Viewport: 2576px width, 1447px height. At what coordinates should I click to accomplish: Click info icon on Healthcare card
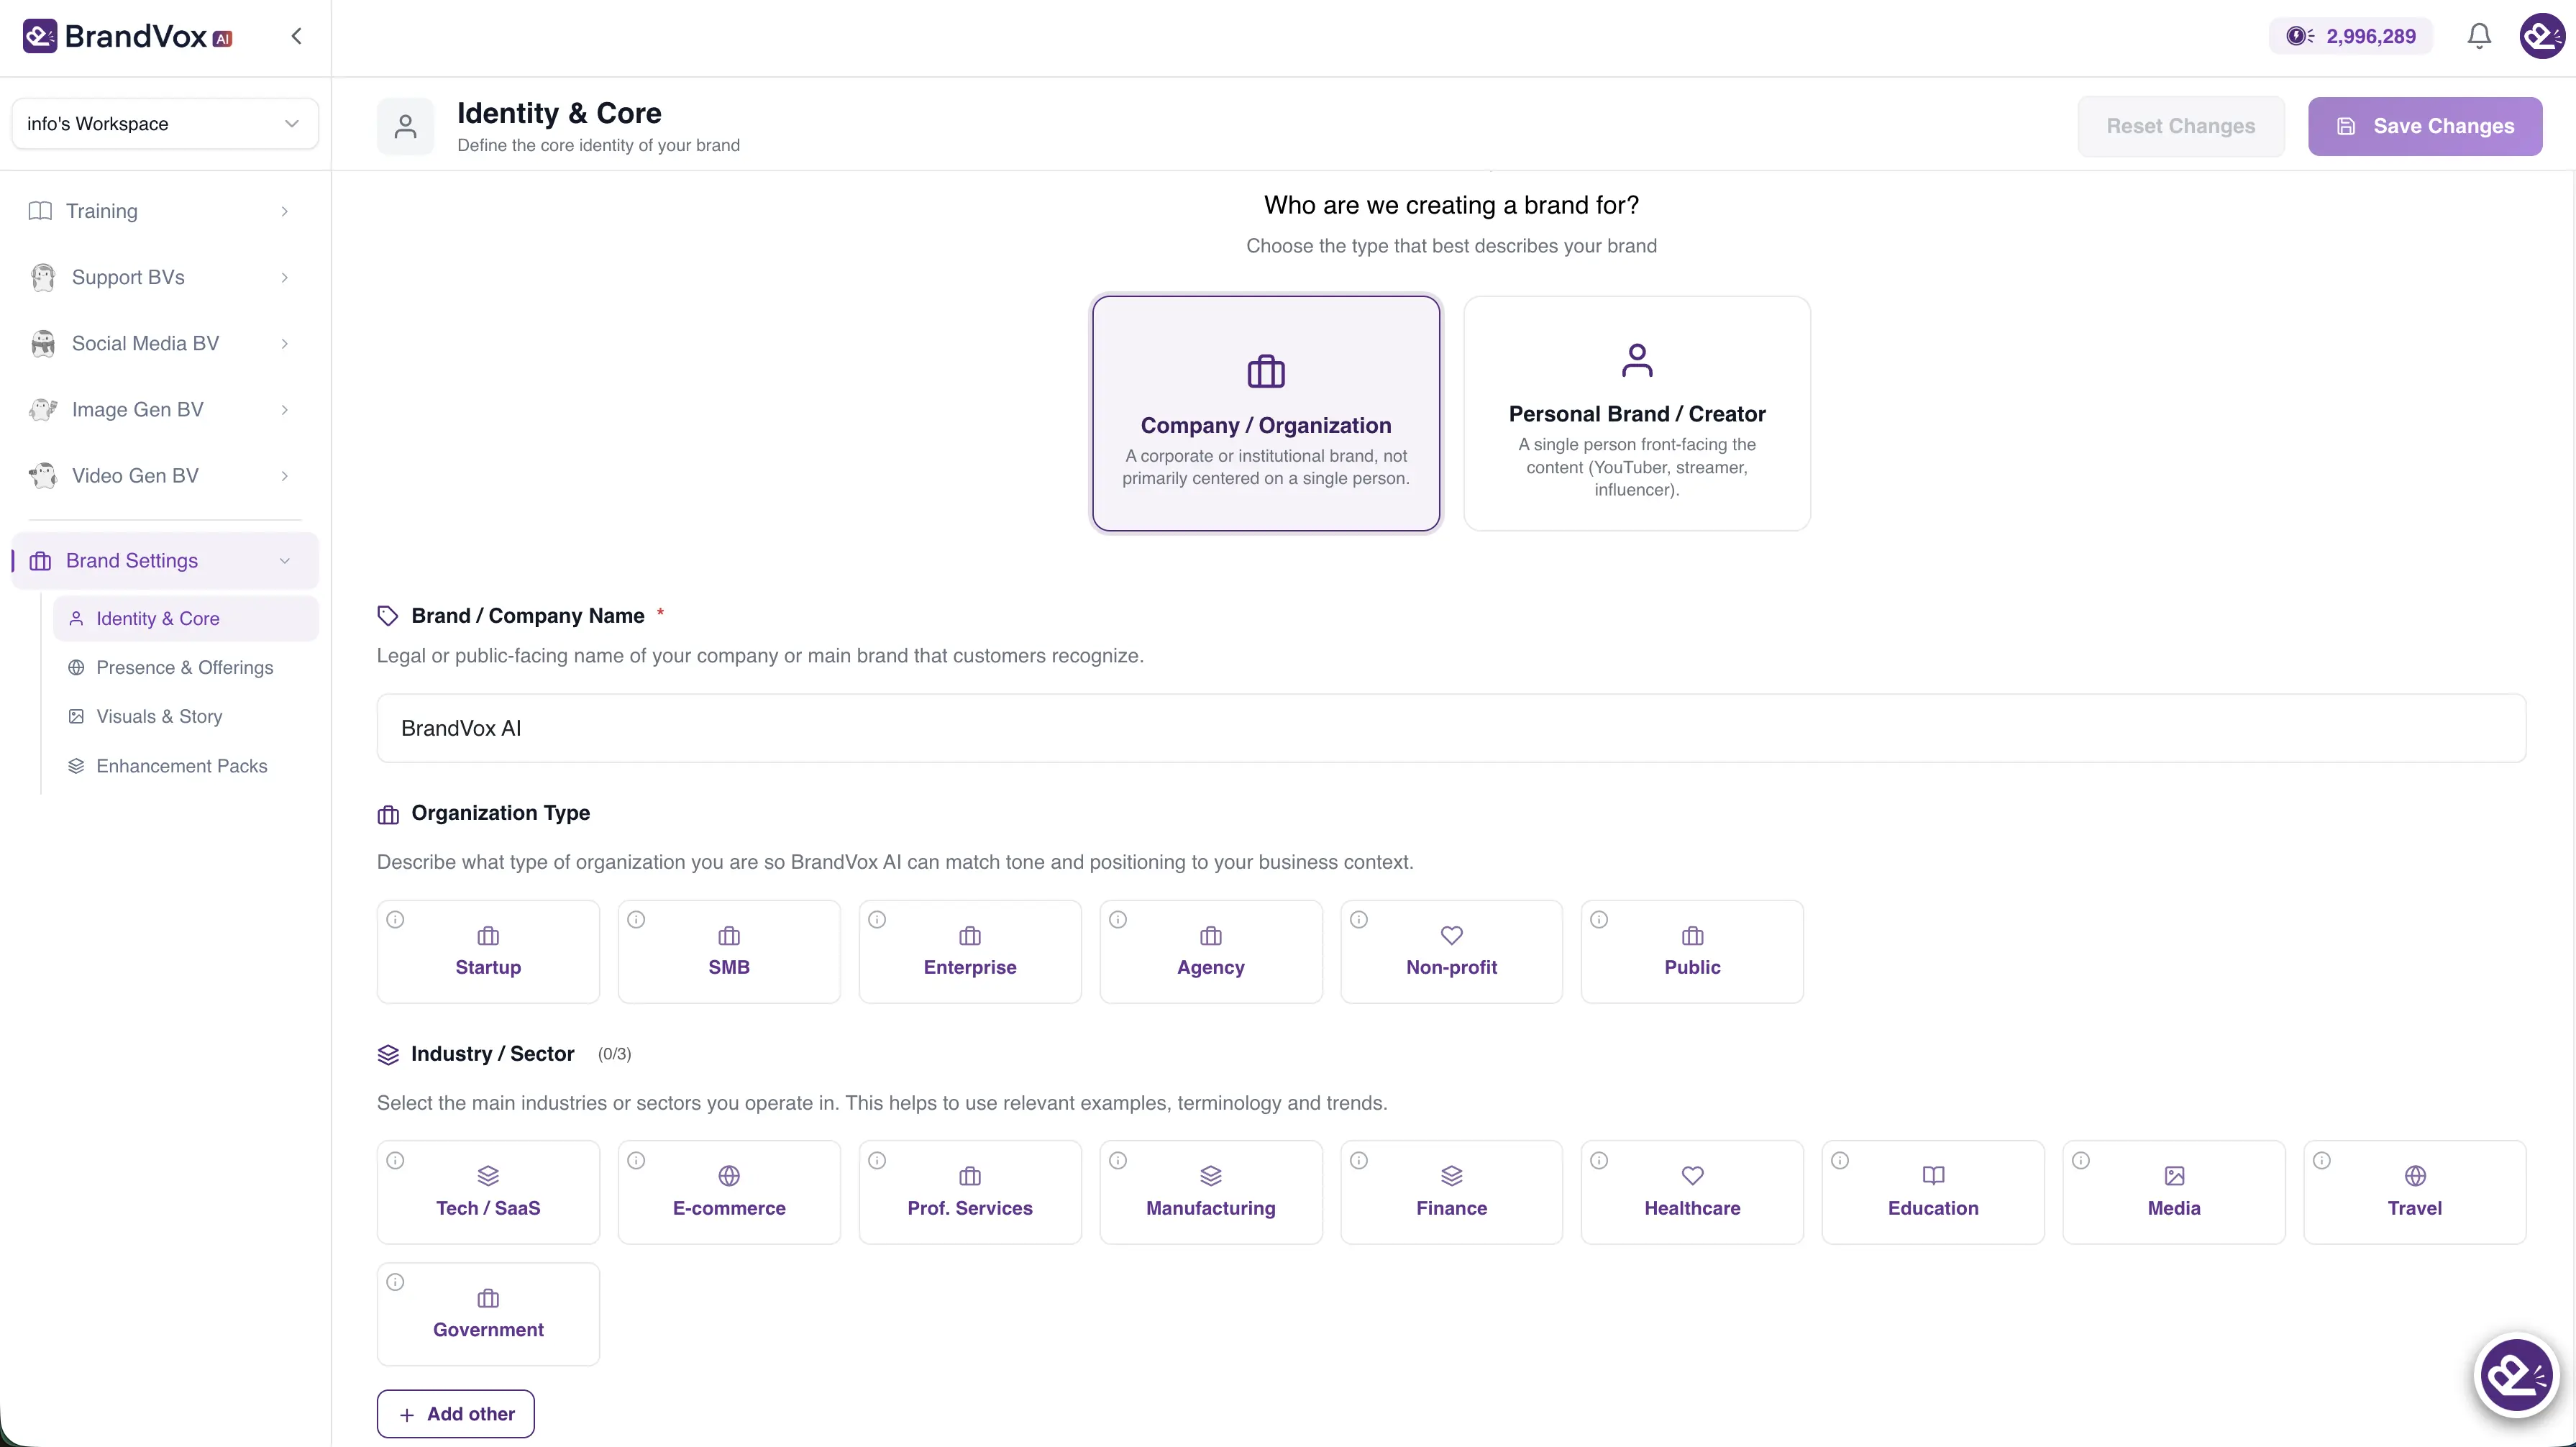[1599, 1161]
